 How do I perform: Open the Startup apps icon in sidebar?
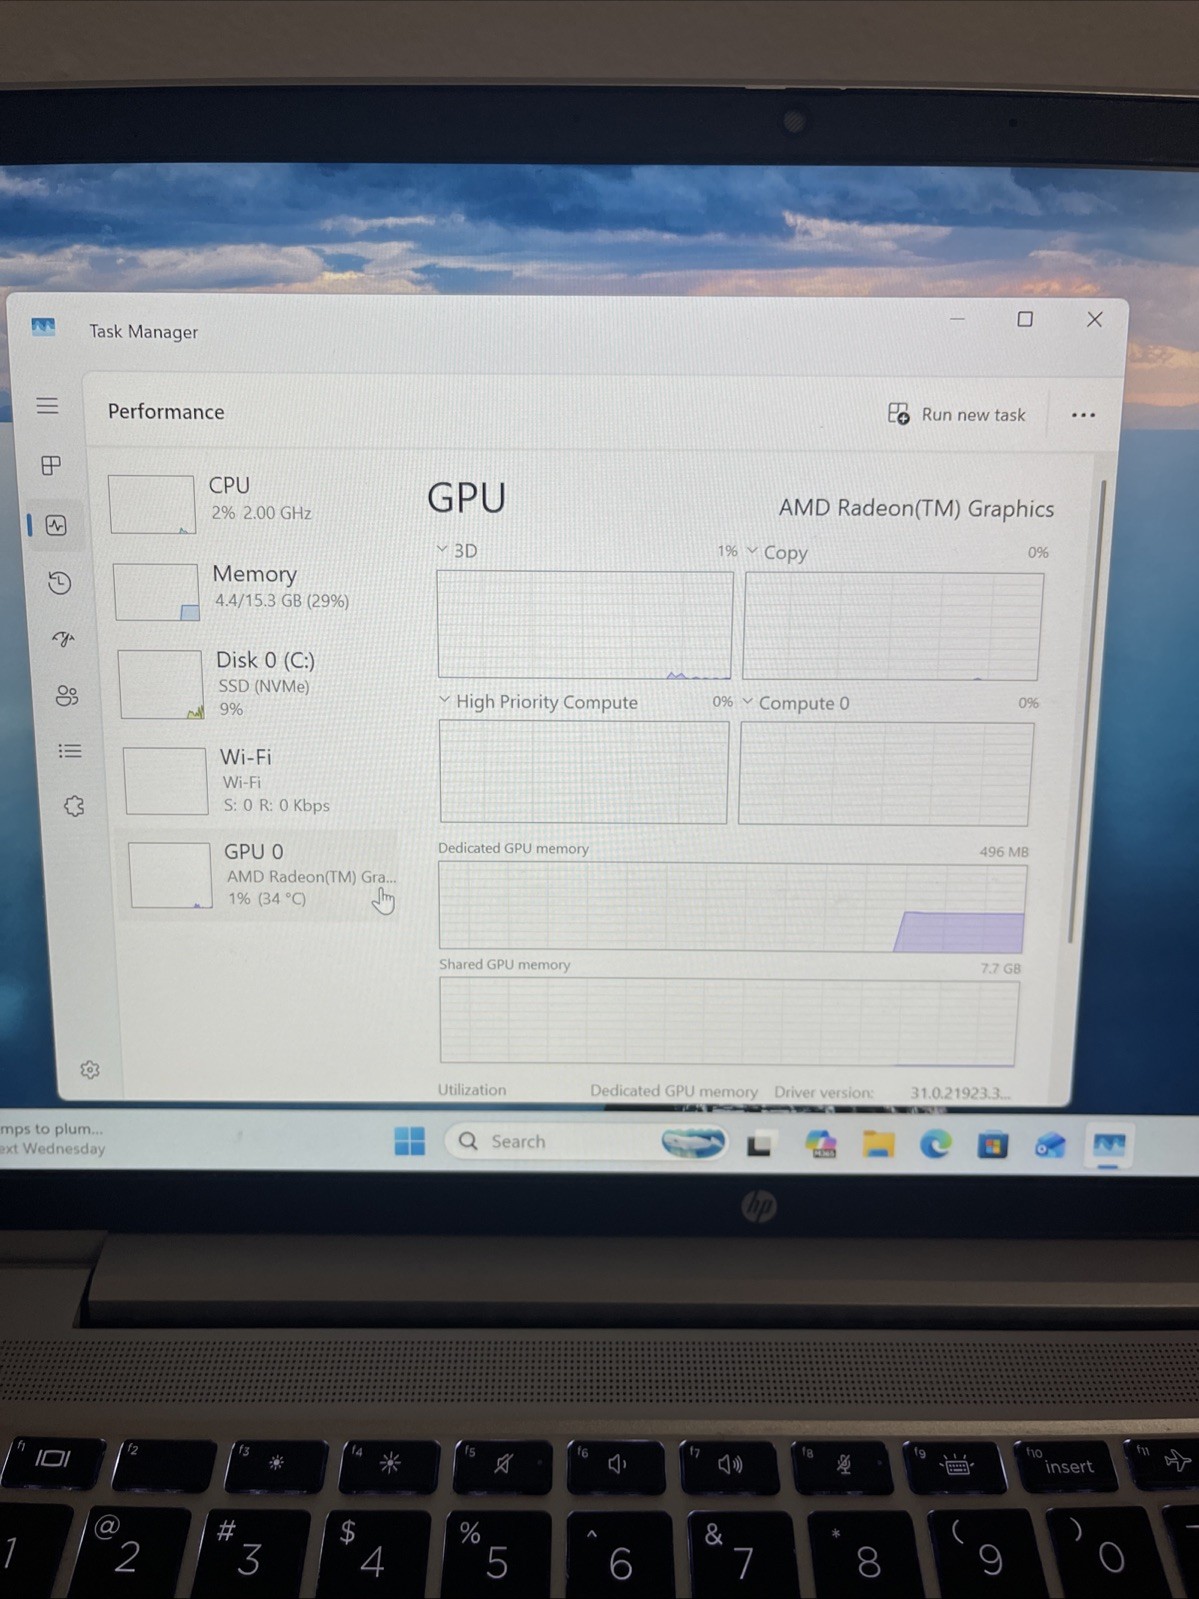coord(64,639)
